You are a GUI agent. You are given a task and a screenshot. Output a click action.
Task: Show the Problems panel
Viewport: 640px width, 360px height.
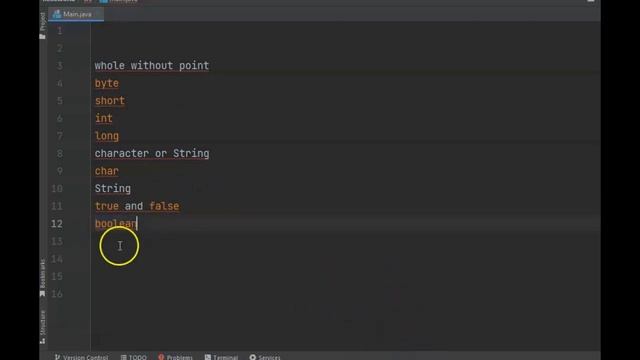176,357
